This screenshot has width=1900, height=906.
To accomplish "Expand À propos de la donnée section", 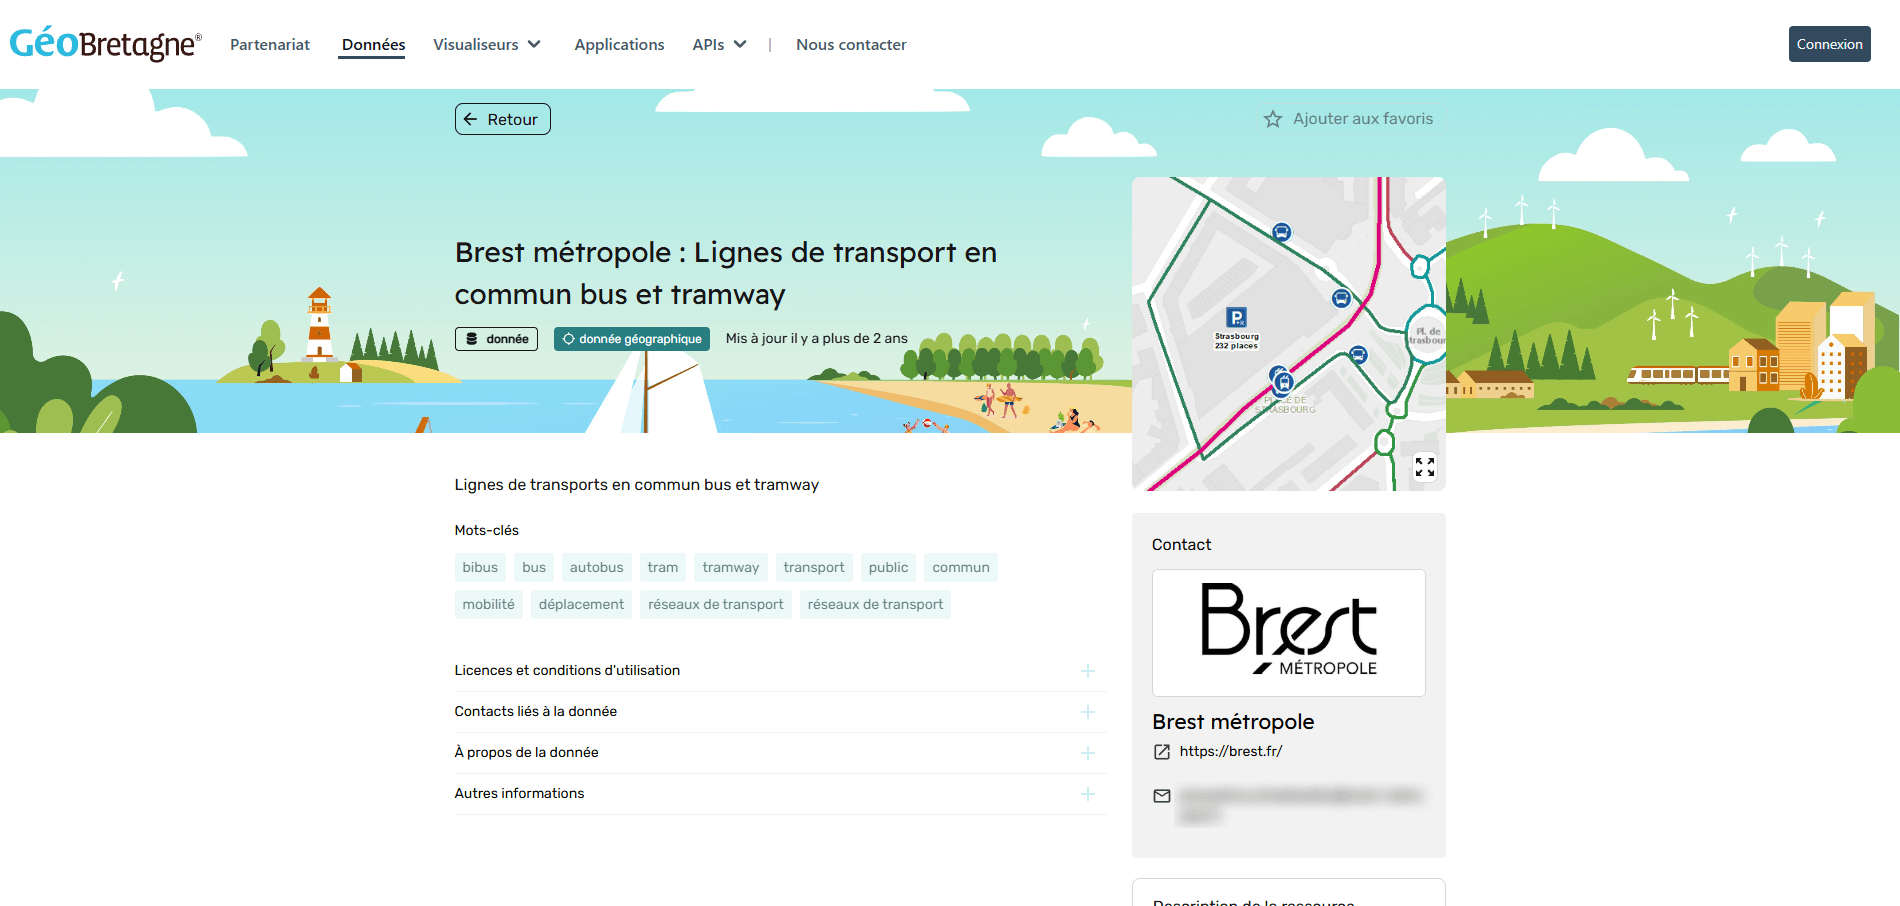I will [x=780, y=753].
